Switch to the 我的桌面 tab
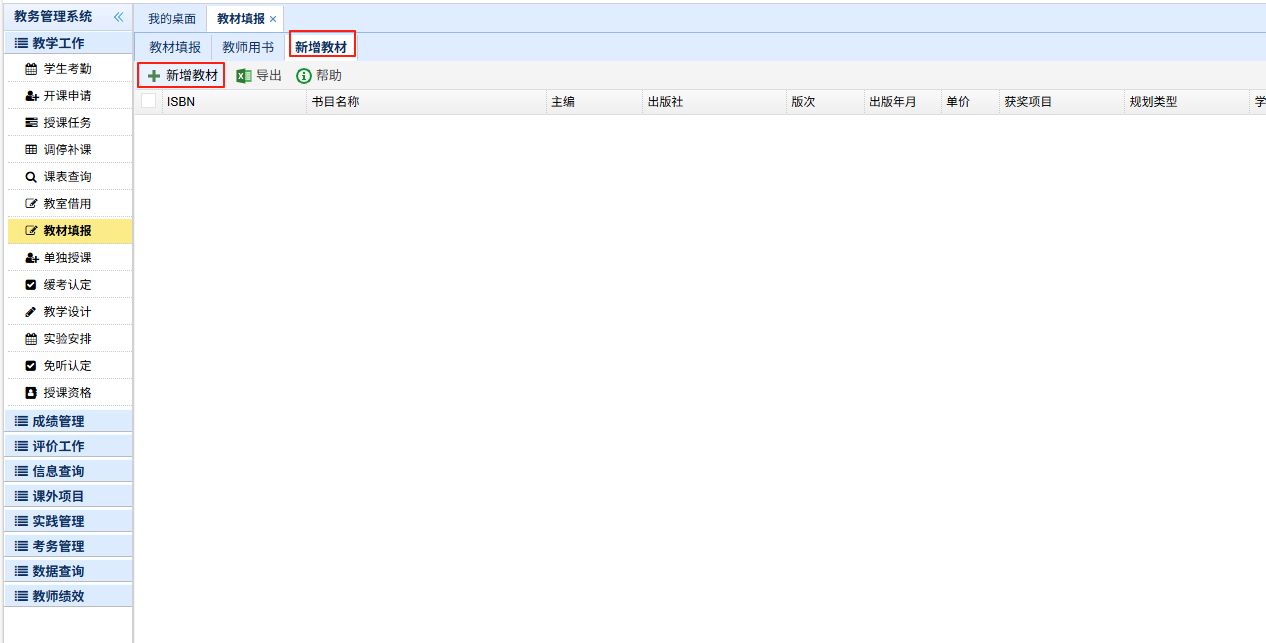Viewport: 1266px width, 643px height. click(x=172, y=19)
